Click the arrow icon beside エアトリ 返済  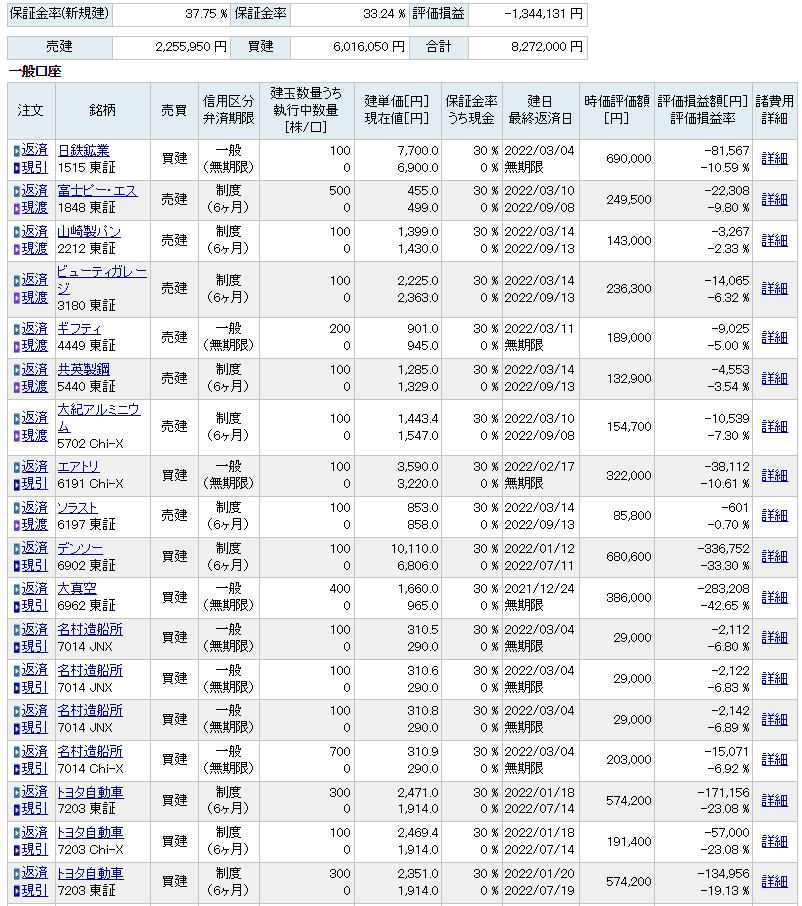(17, 467)
